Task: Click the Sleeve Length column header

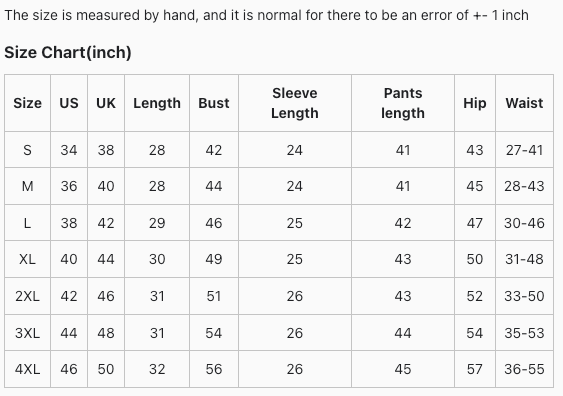Action: click(x=294, y=103)
